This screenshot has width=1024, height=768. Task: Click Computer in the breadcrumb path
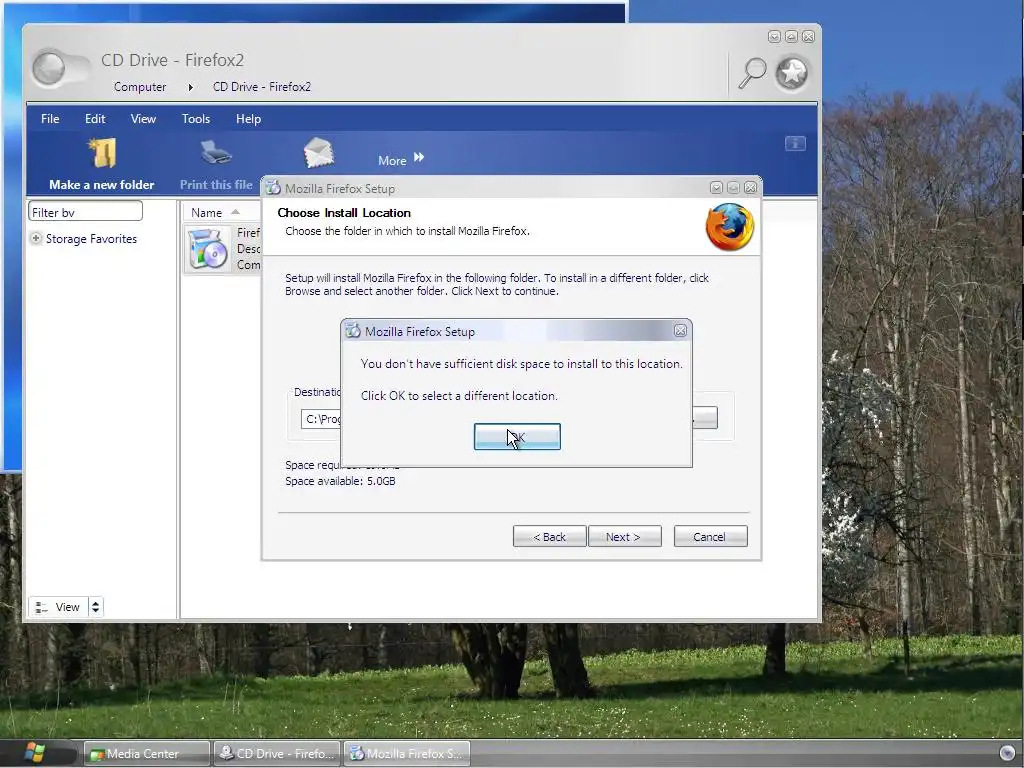[x=140, y=87]
